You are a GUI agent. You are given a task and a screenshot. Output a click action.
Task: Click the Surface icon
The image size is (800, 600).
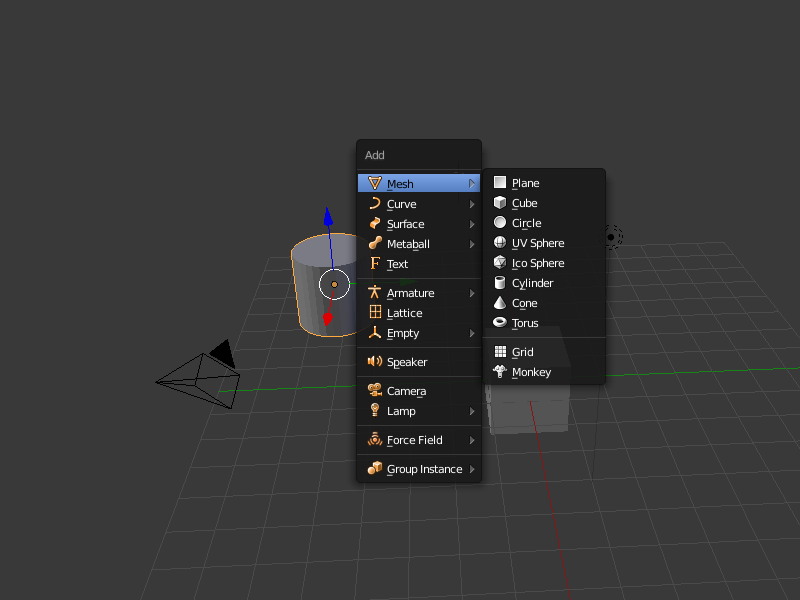point(374,223)
